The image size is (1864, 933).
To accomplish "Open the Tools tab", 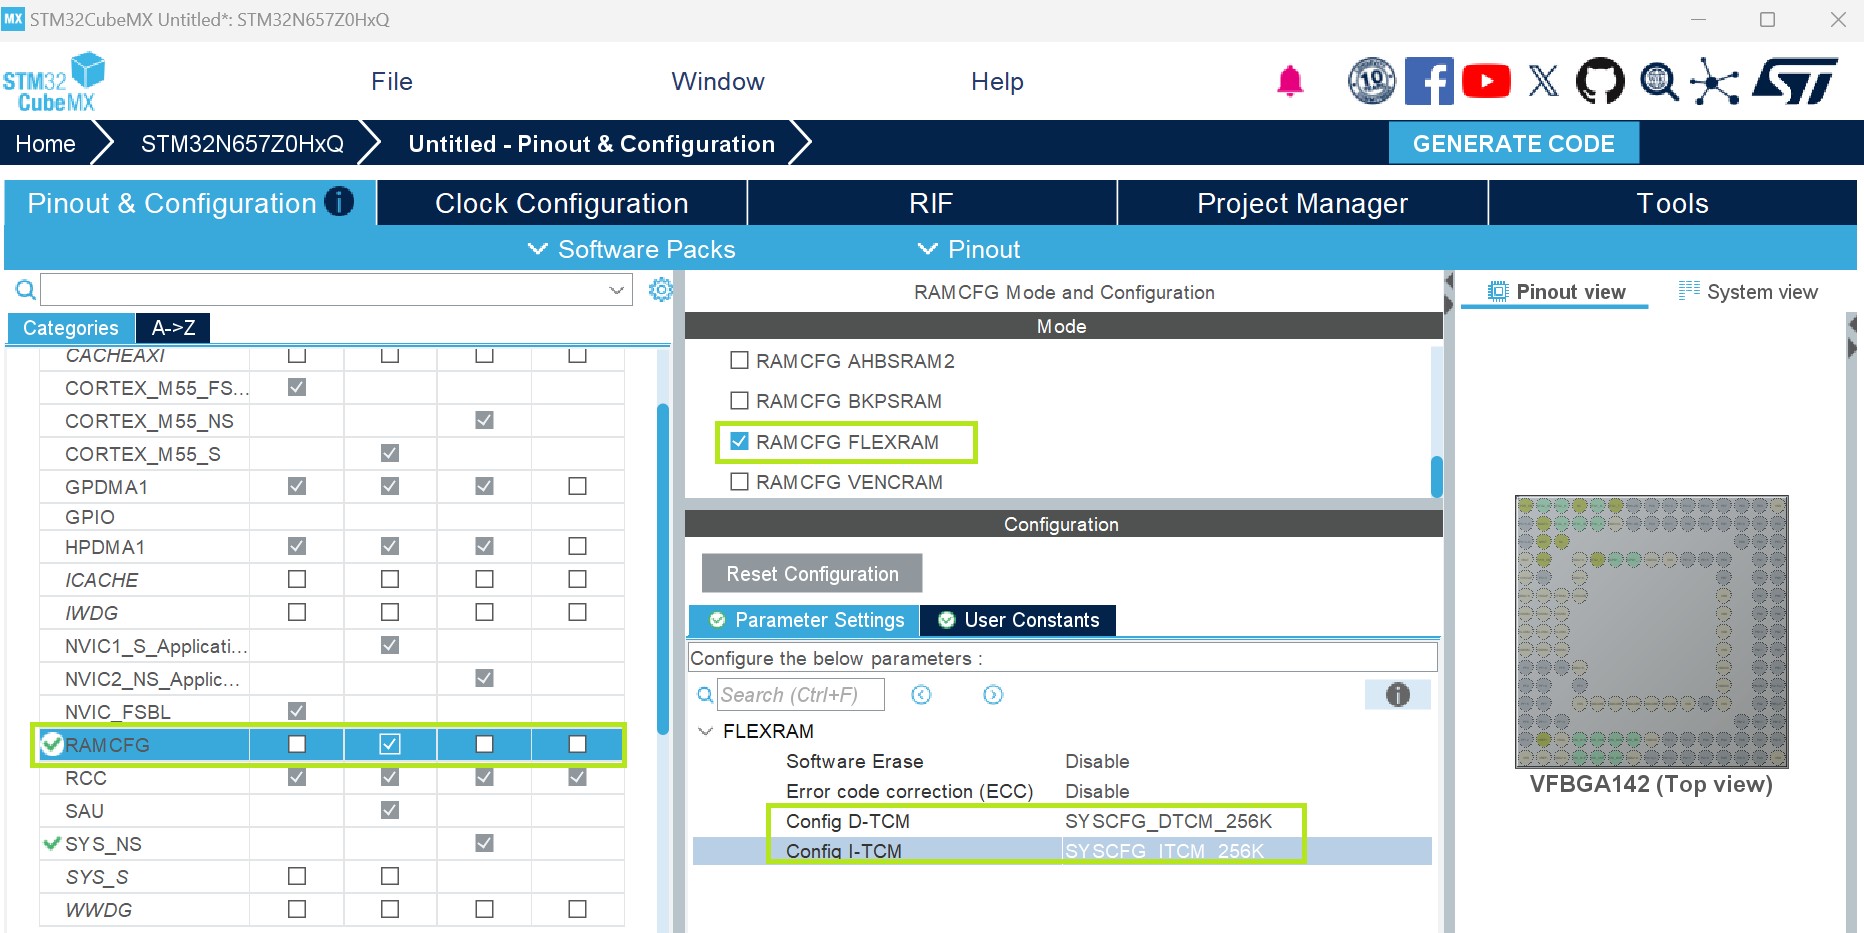I will [x=1672, y=203].
